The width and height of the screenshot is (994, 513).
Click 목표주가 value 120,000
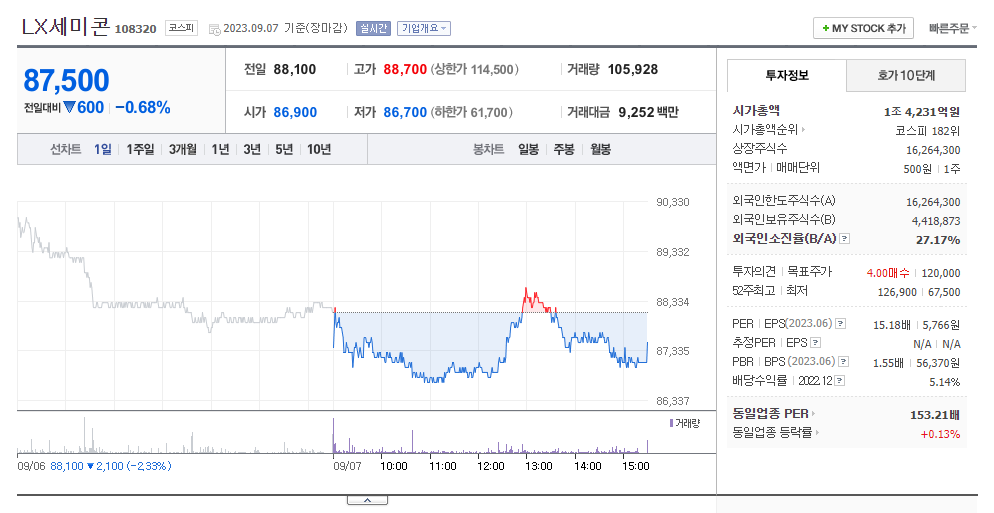(x=941, y=273)
